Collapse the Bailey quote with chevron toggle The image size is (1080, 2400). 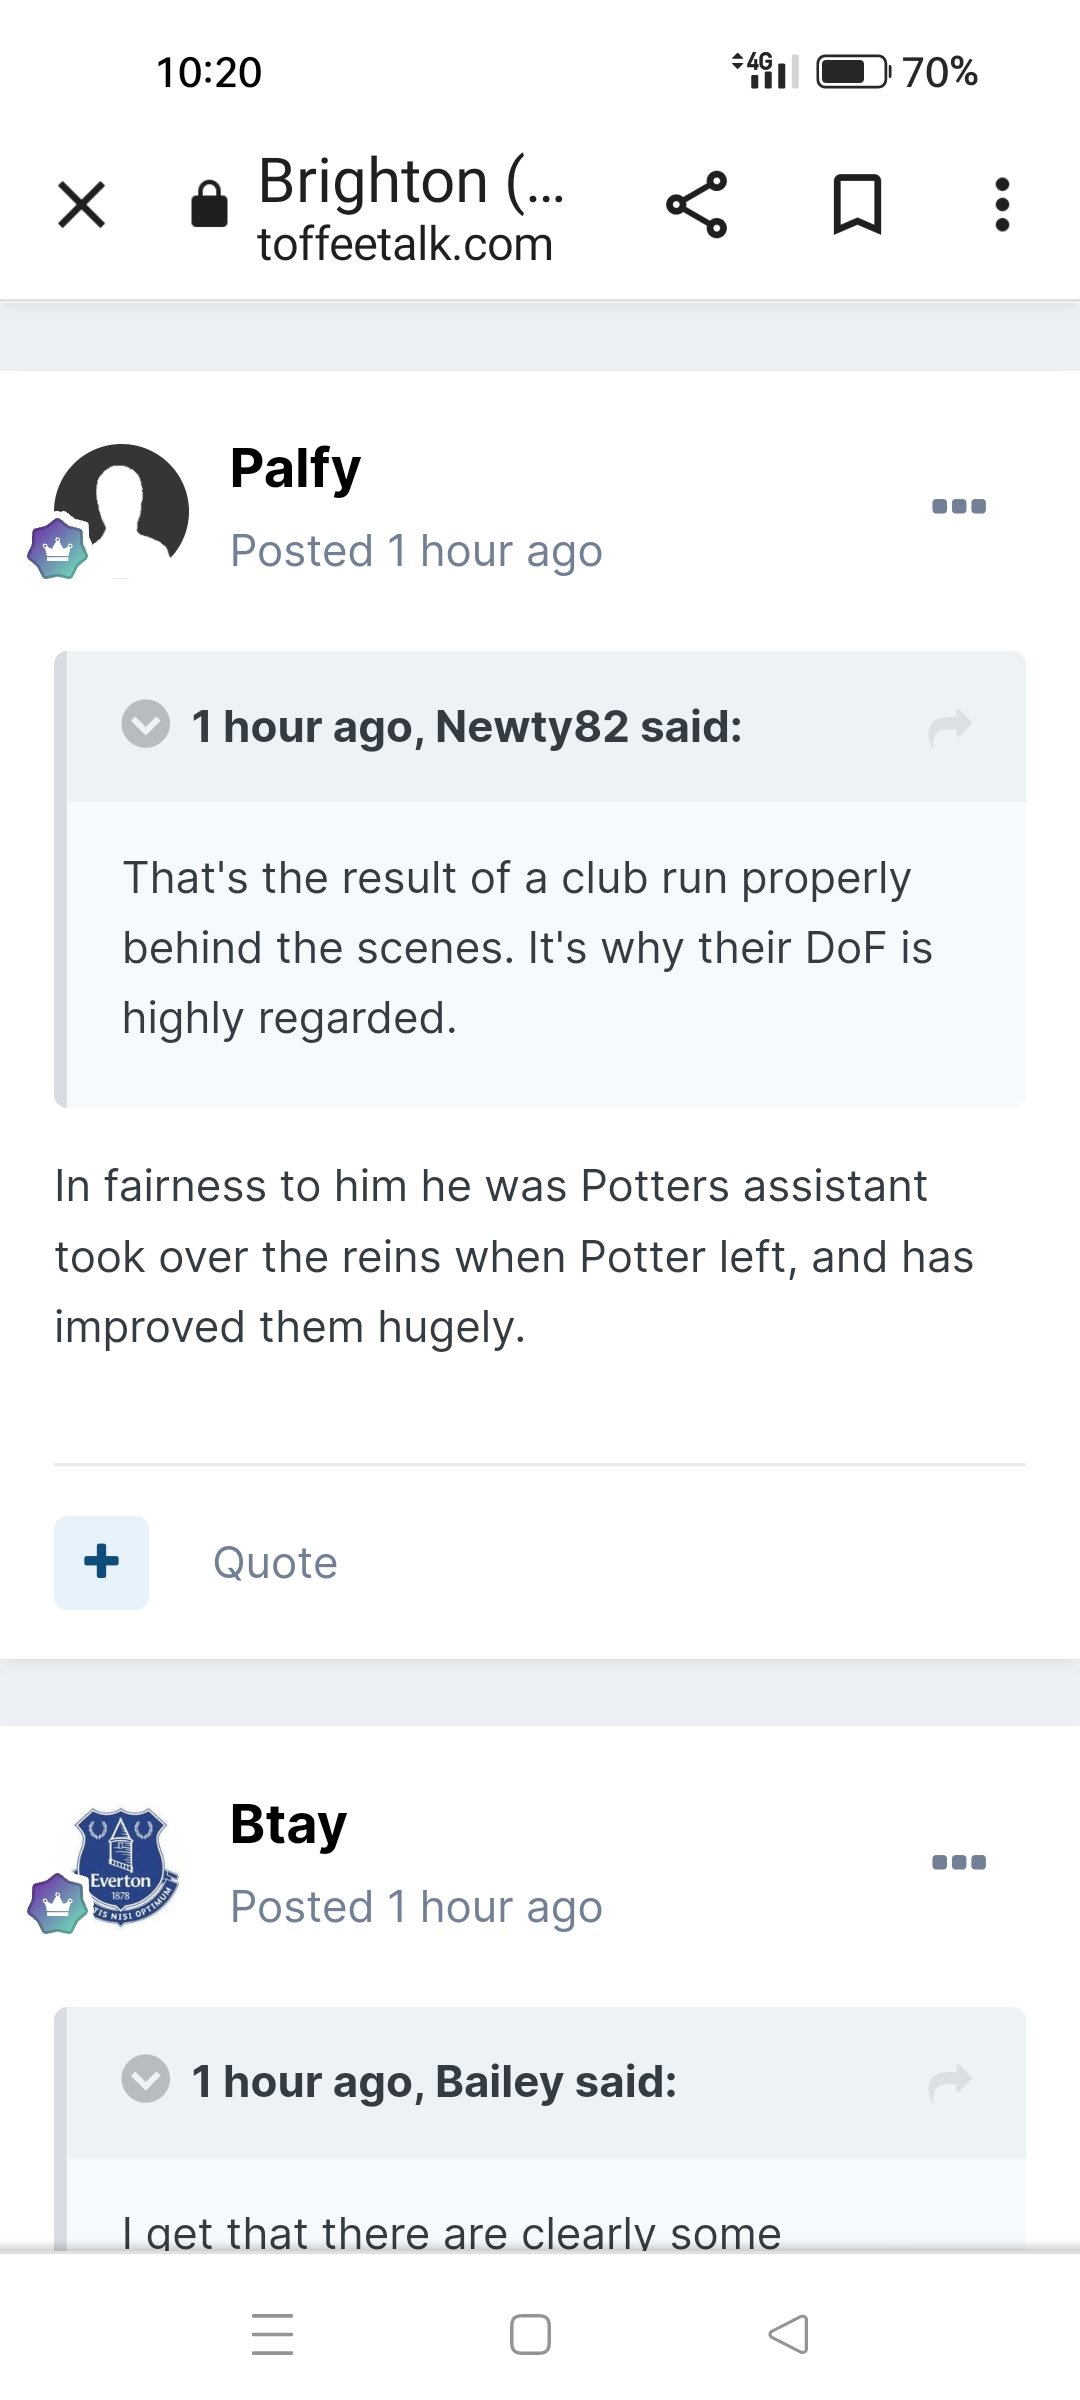(x=146, y=2080)
